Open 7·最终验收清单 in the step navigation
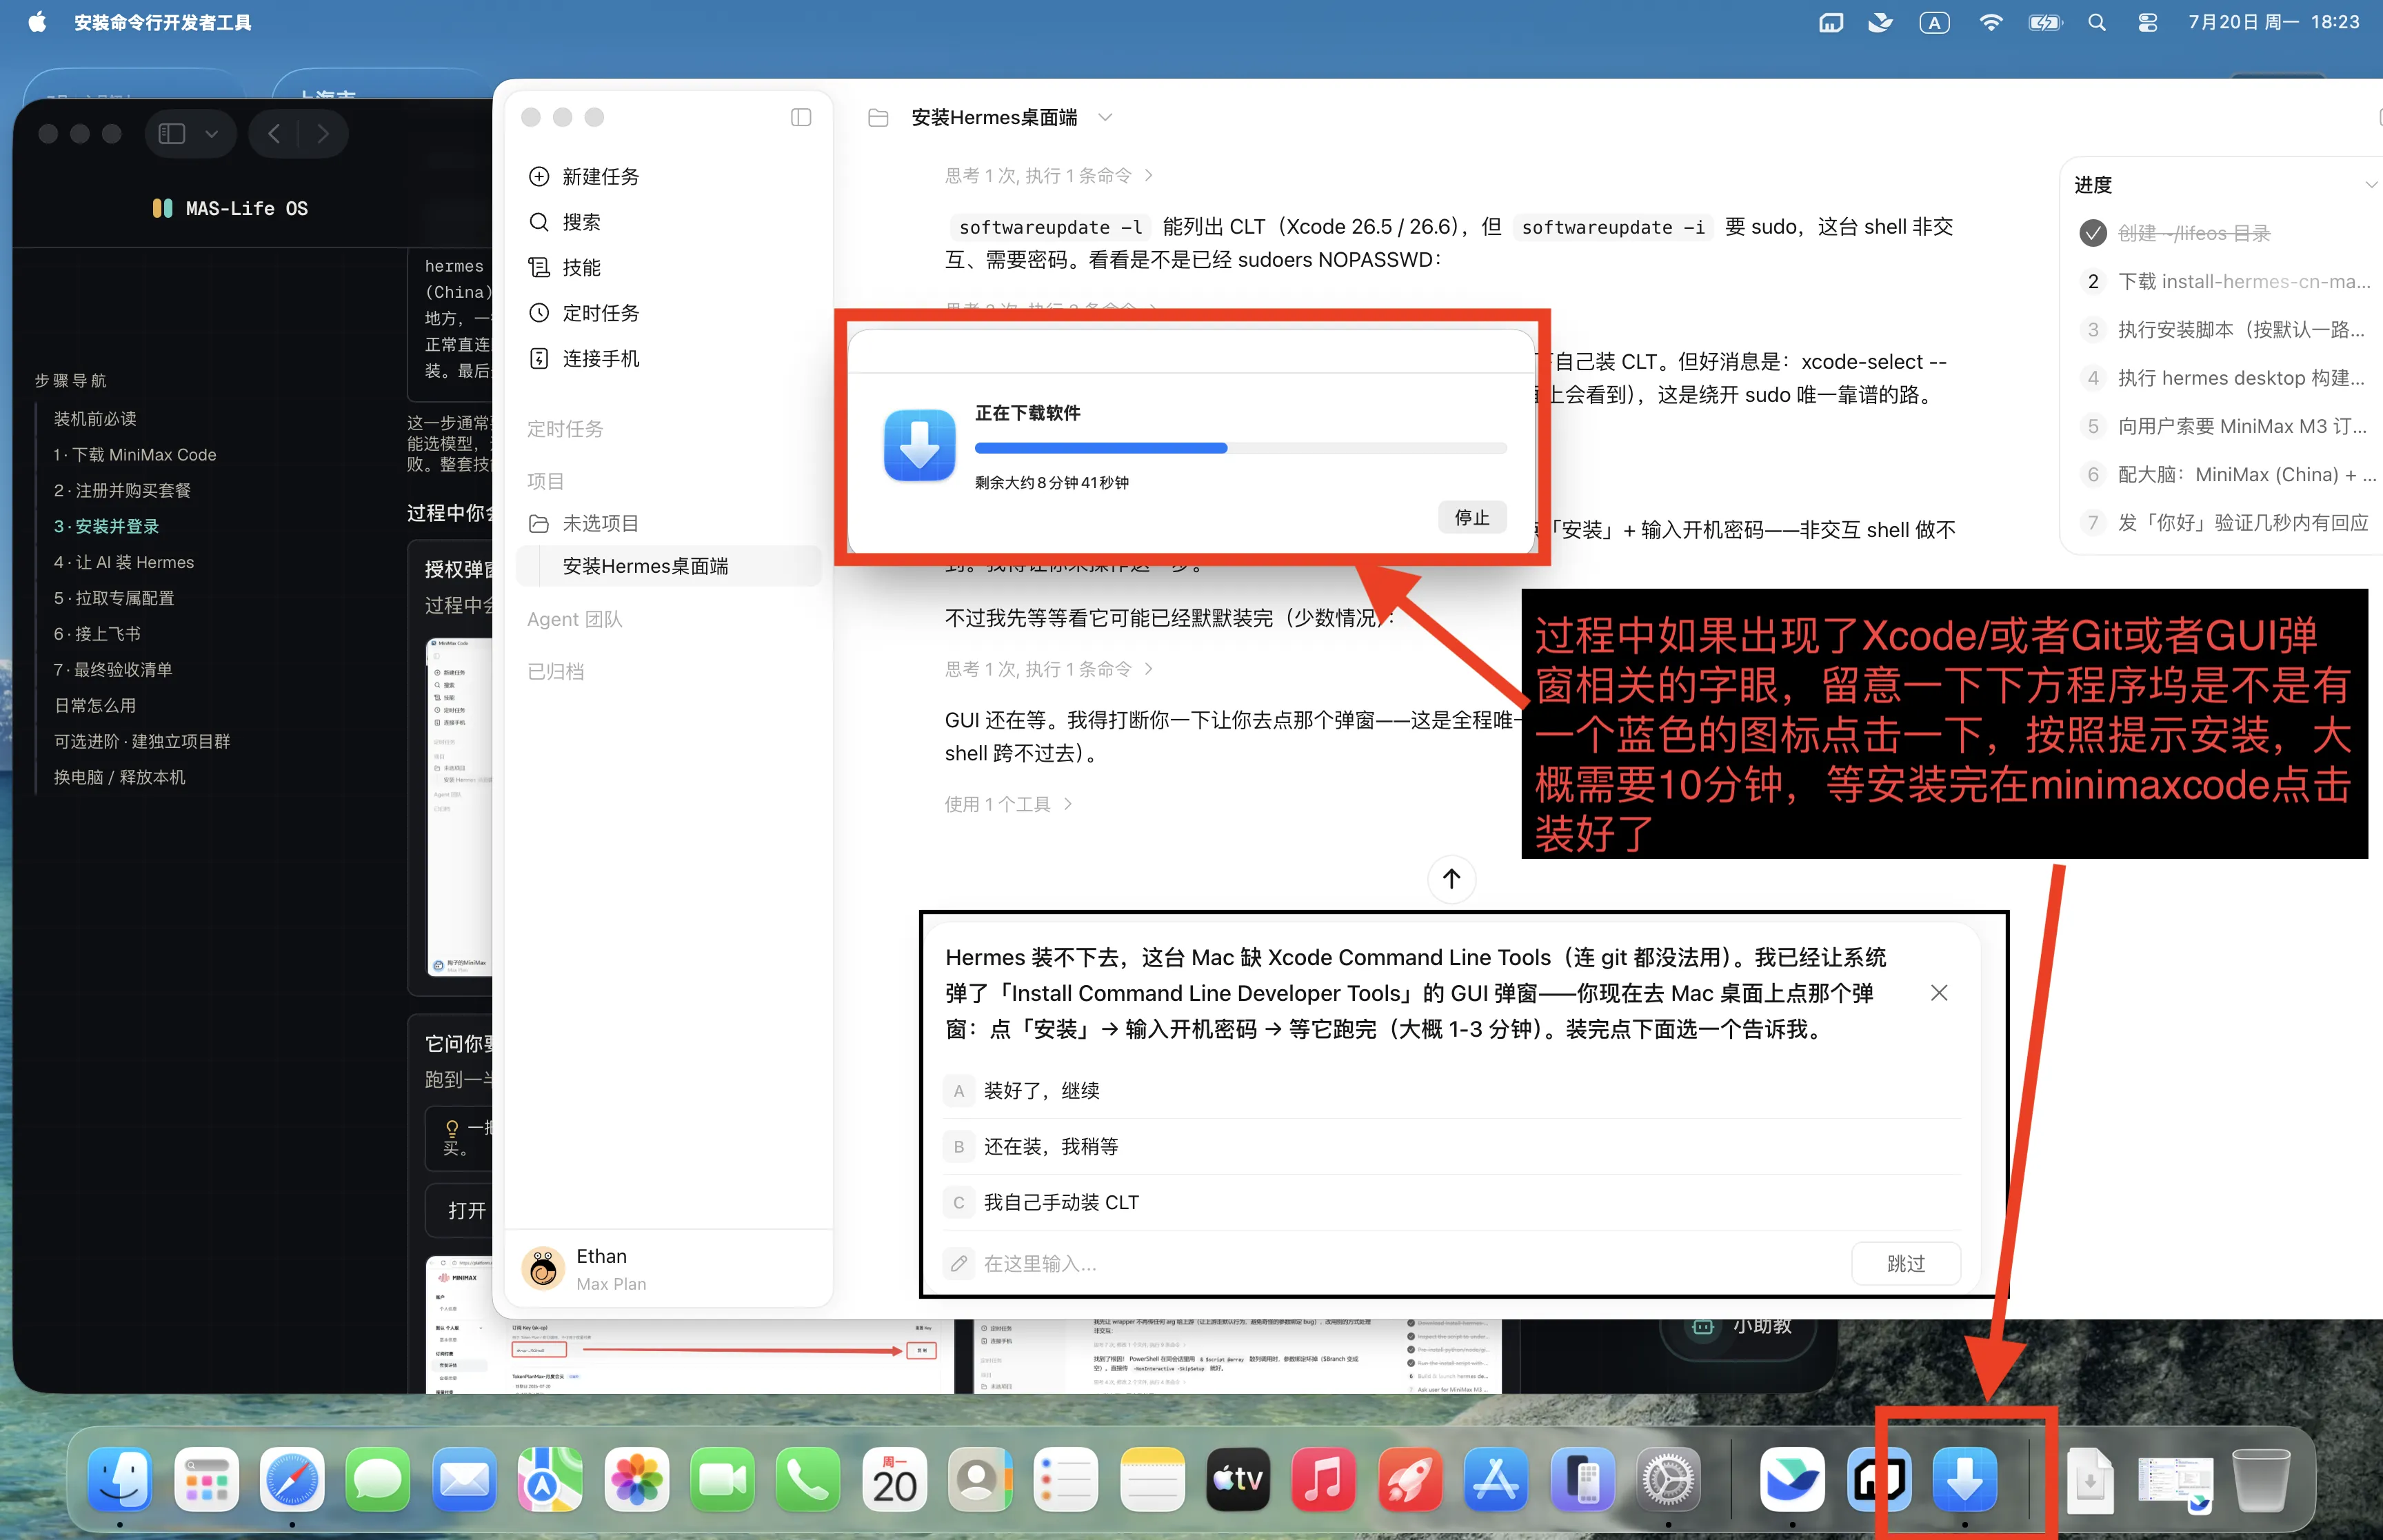2383x1540 pixels. pyautogui.click(x=113, y=670)
